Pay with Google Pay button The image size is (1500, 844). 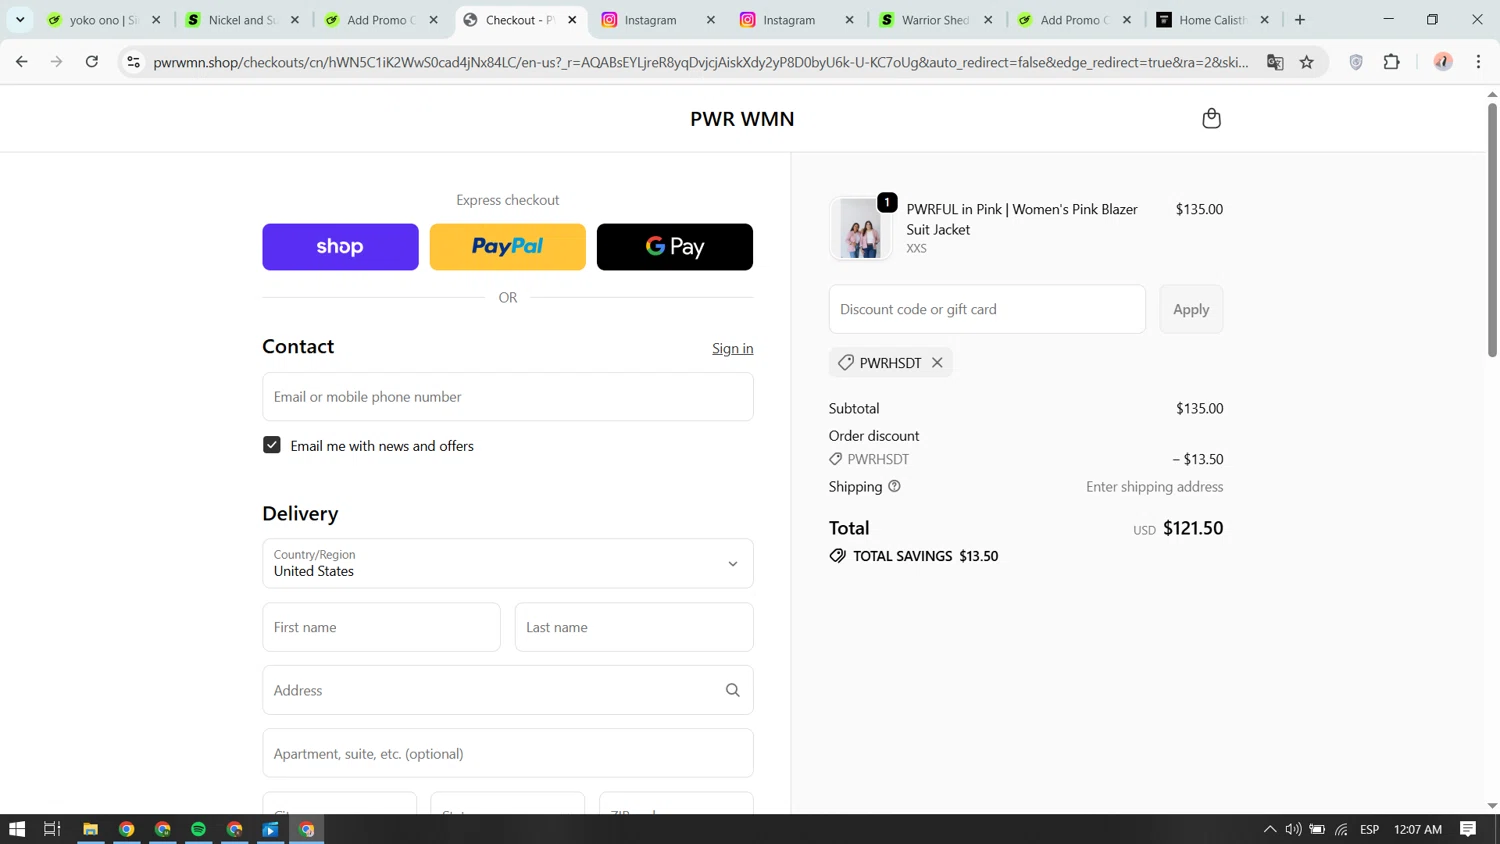[675, 247]
